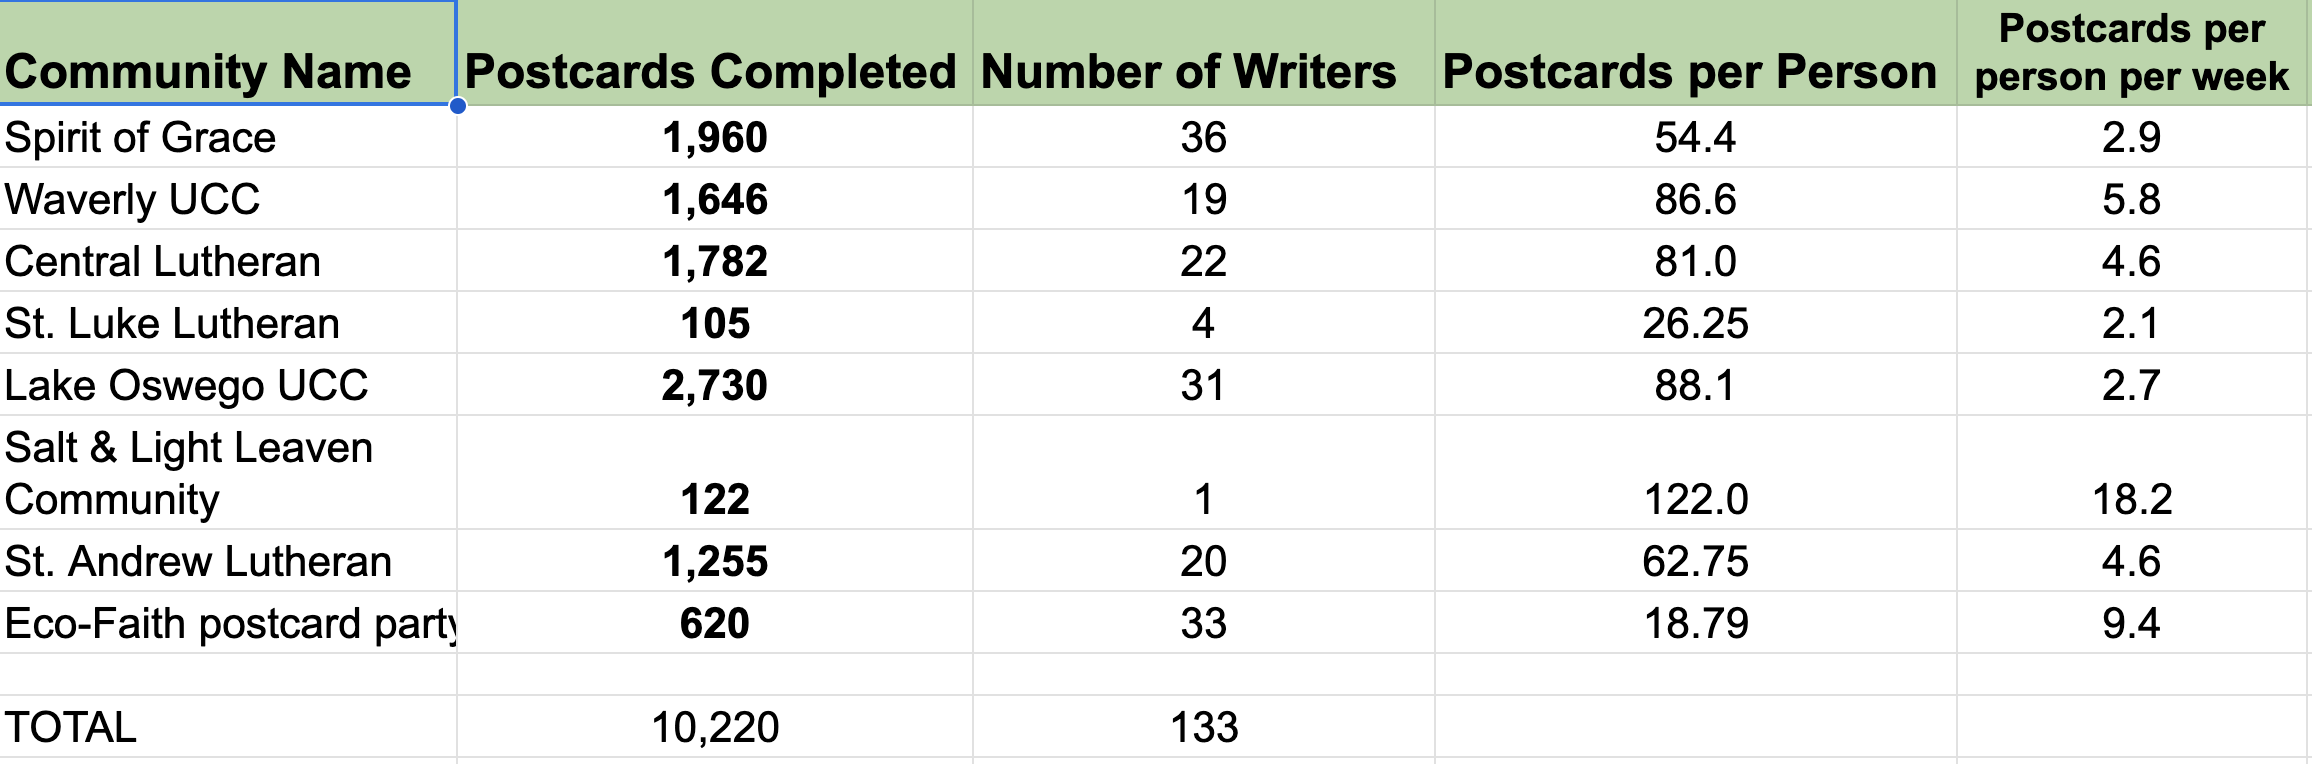The height and width of the screenshot is (764, 2312).
Task: Click the blue selection fill handle dot
Action: point(458,105)
